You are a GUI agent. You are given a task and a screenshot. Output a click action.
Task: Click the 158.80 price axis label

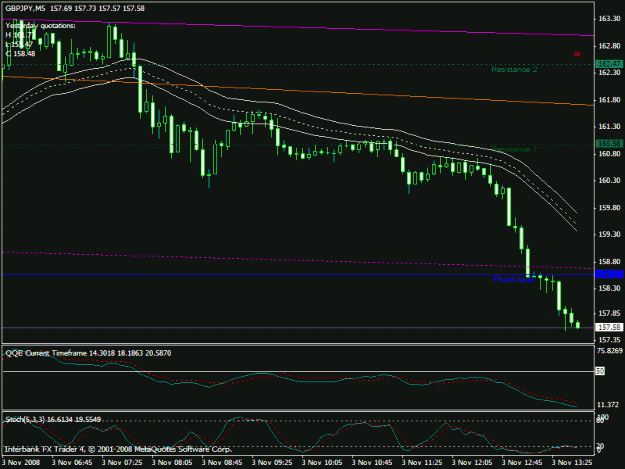point(609,261)
